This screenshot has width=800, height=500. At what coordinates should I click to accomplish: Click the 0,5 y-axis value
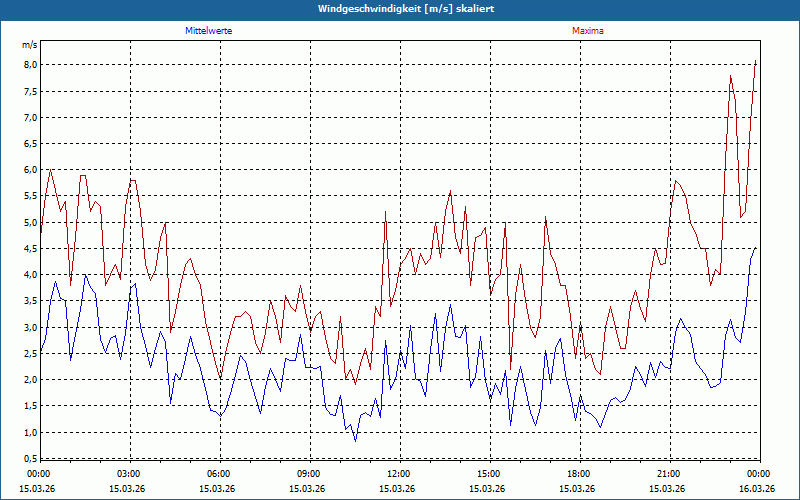pyautogui.click(x=30, y=459)
